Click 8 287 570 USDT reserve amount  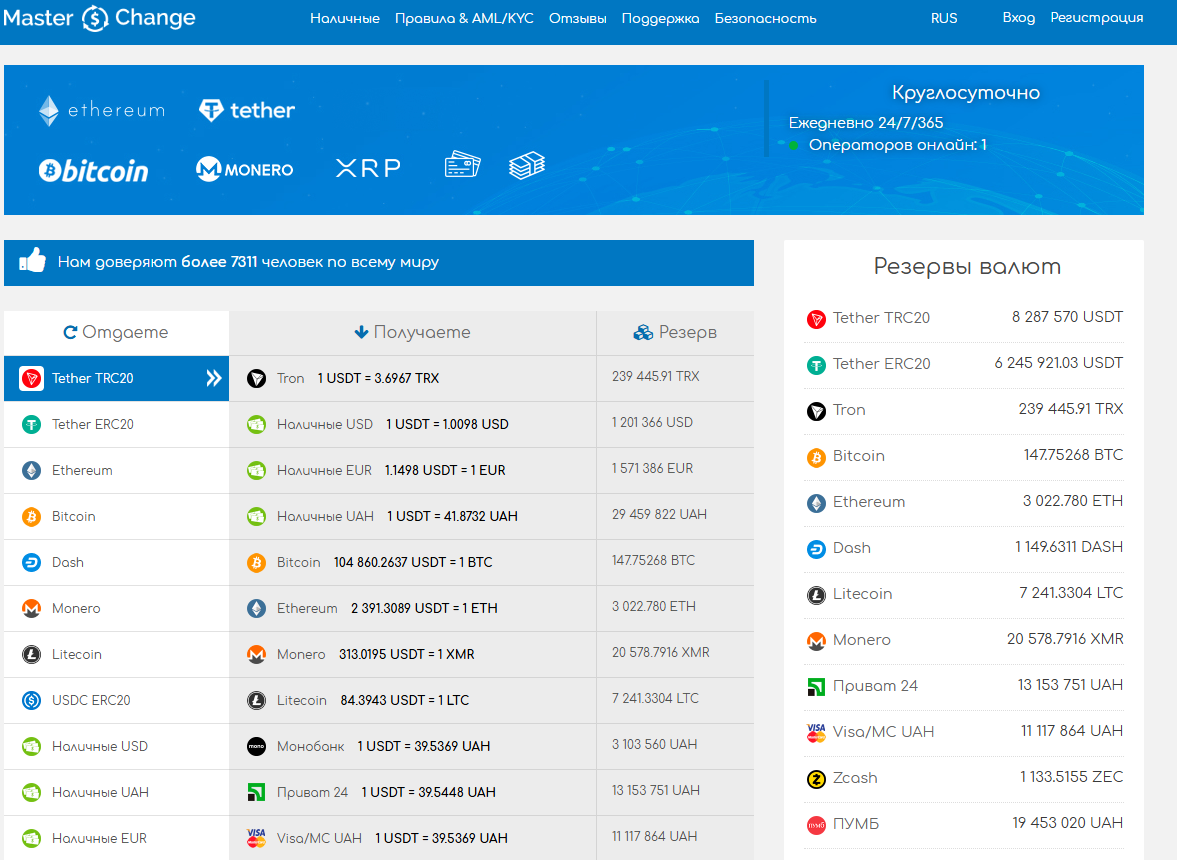(x=1067, y=317)
